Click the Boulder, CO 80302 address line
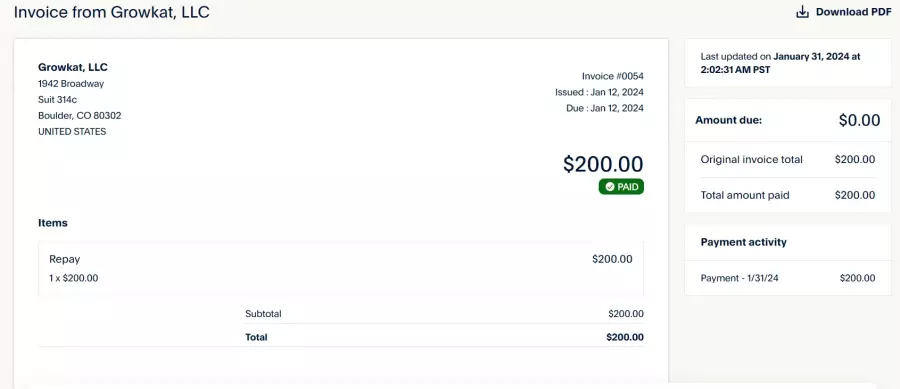The width and height of the screenshot is (900, 389). click(x=80, y=115)
